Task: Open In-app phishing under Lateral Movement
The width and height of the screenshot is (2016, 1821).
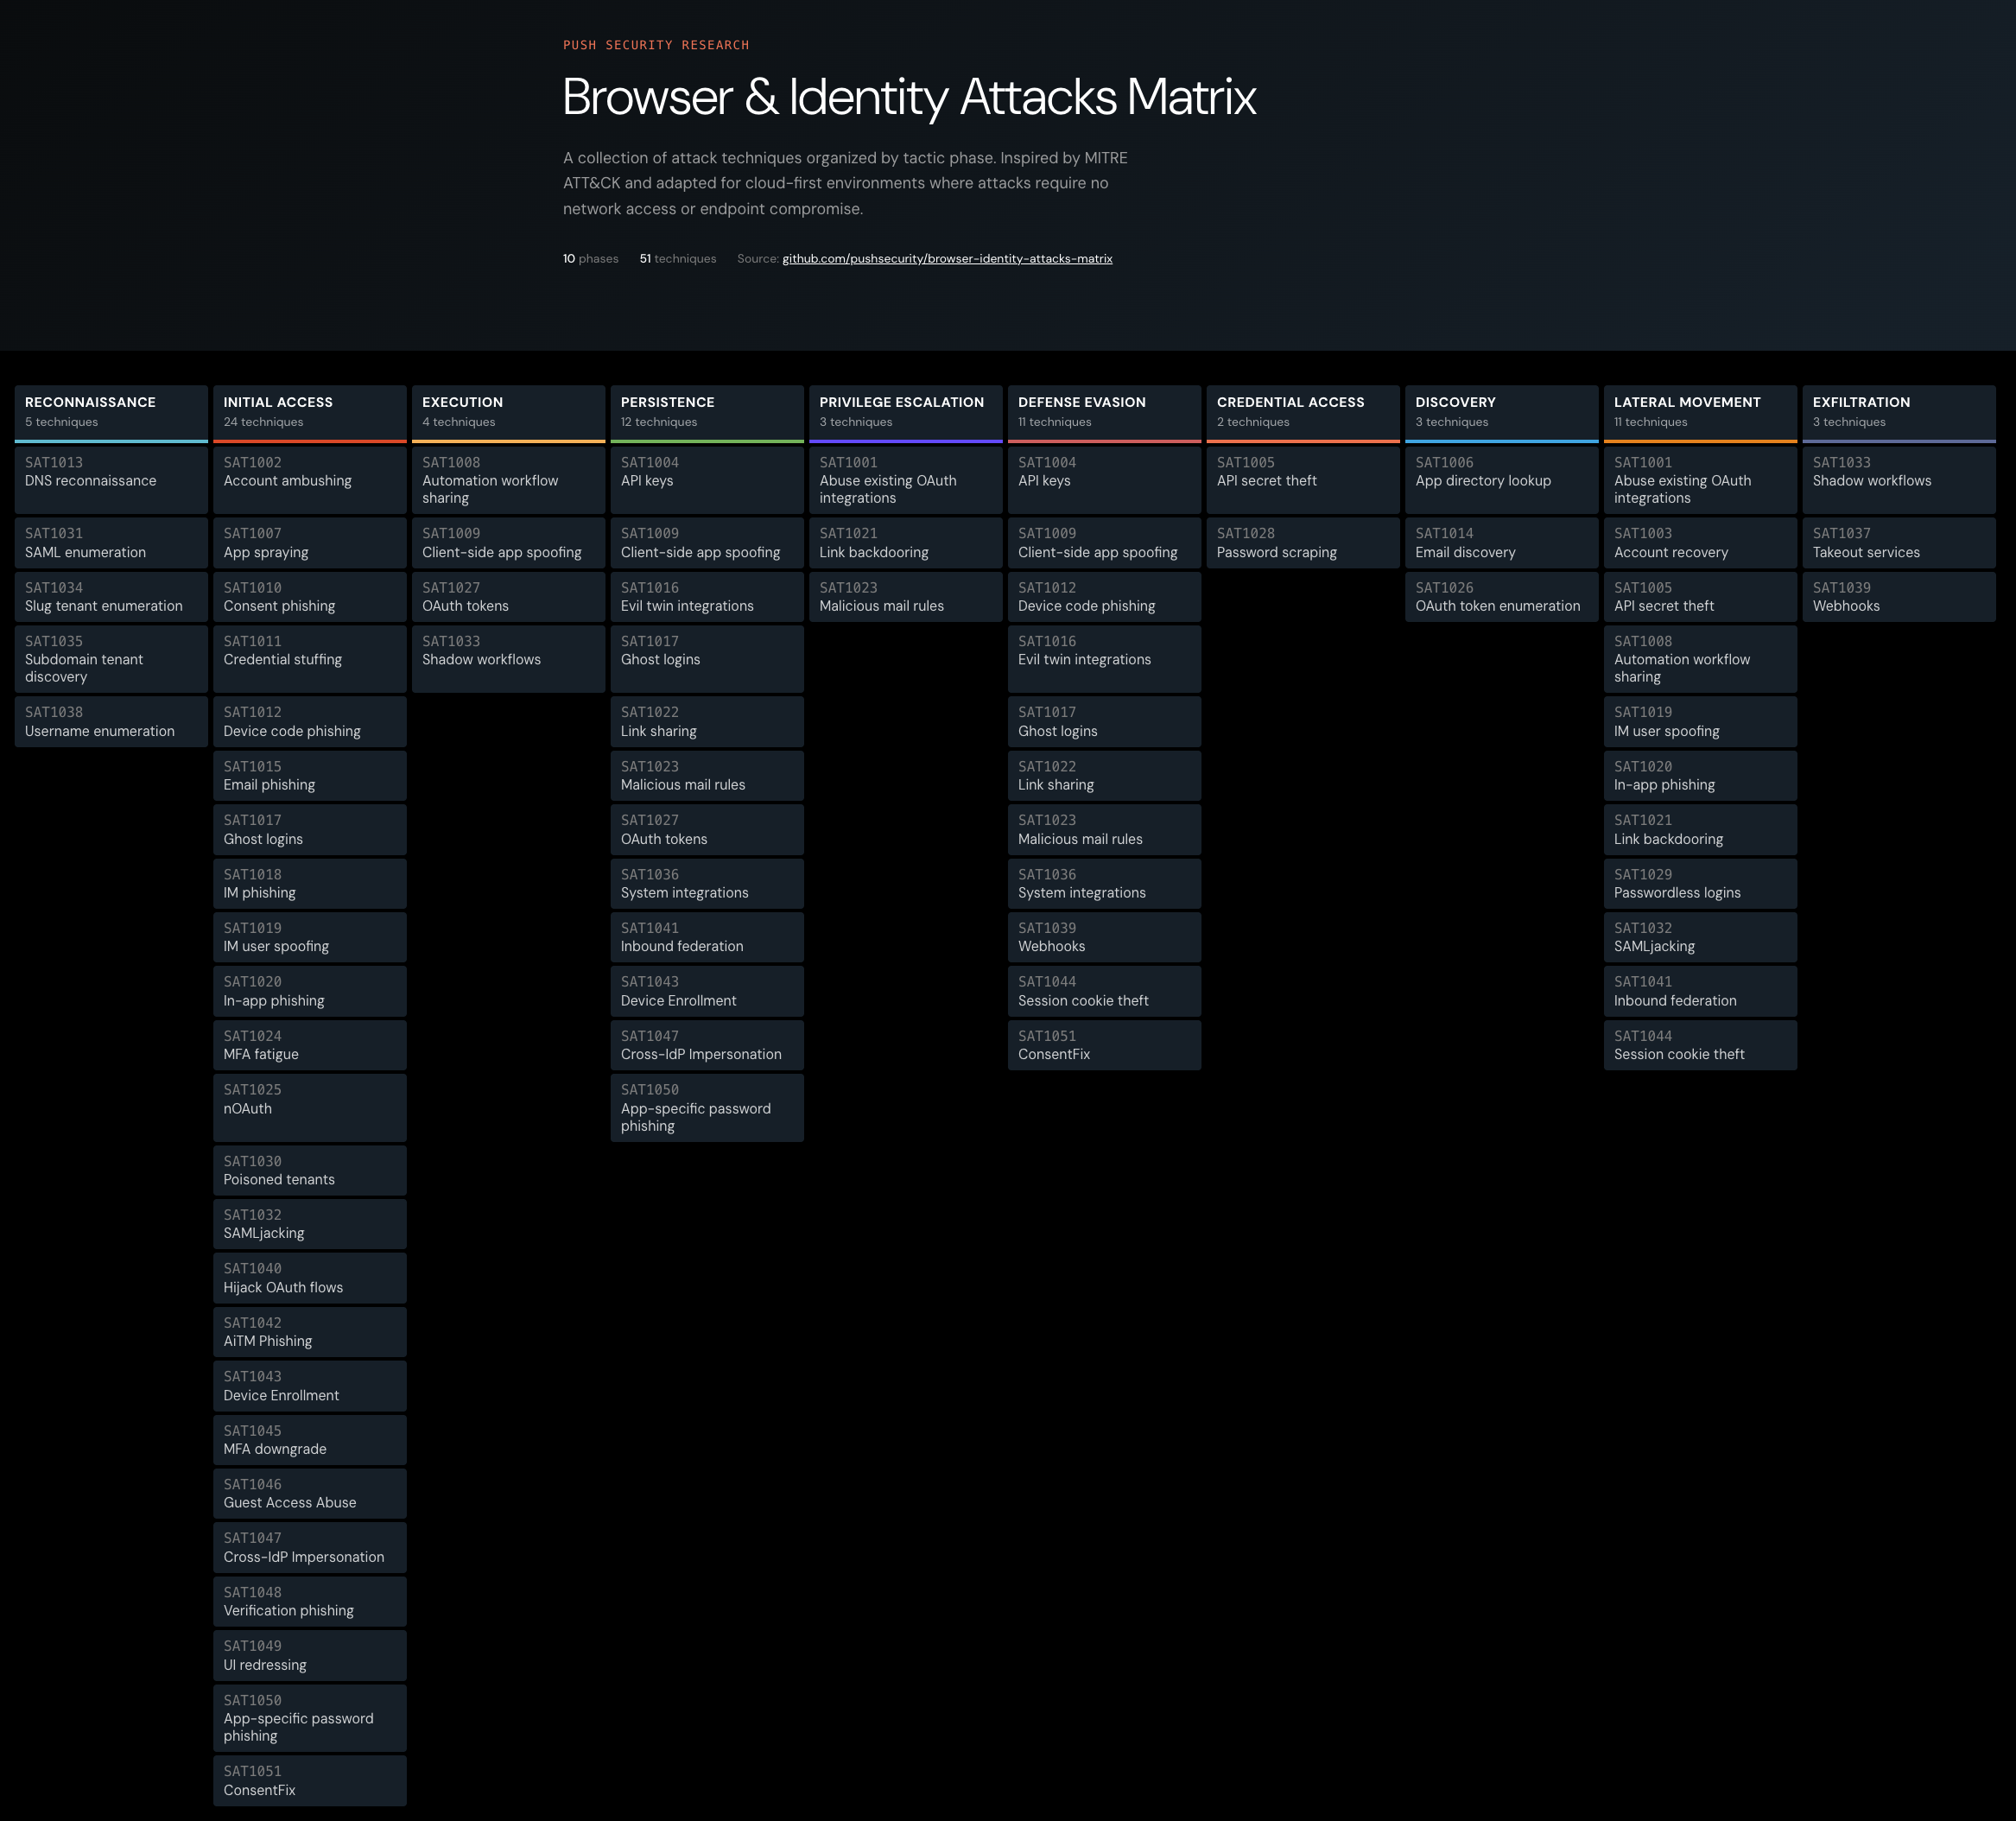Action: tap(1701, 776)
